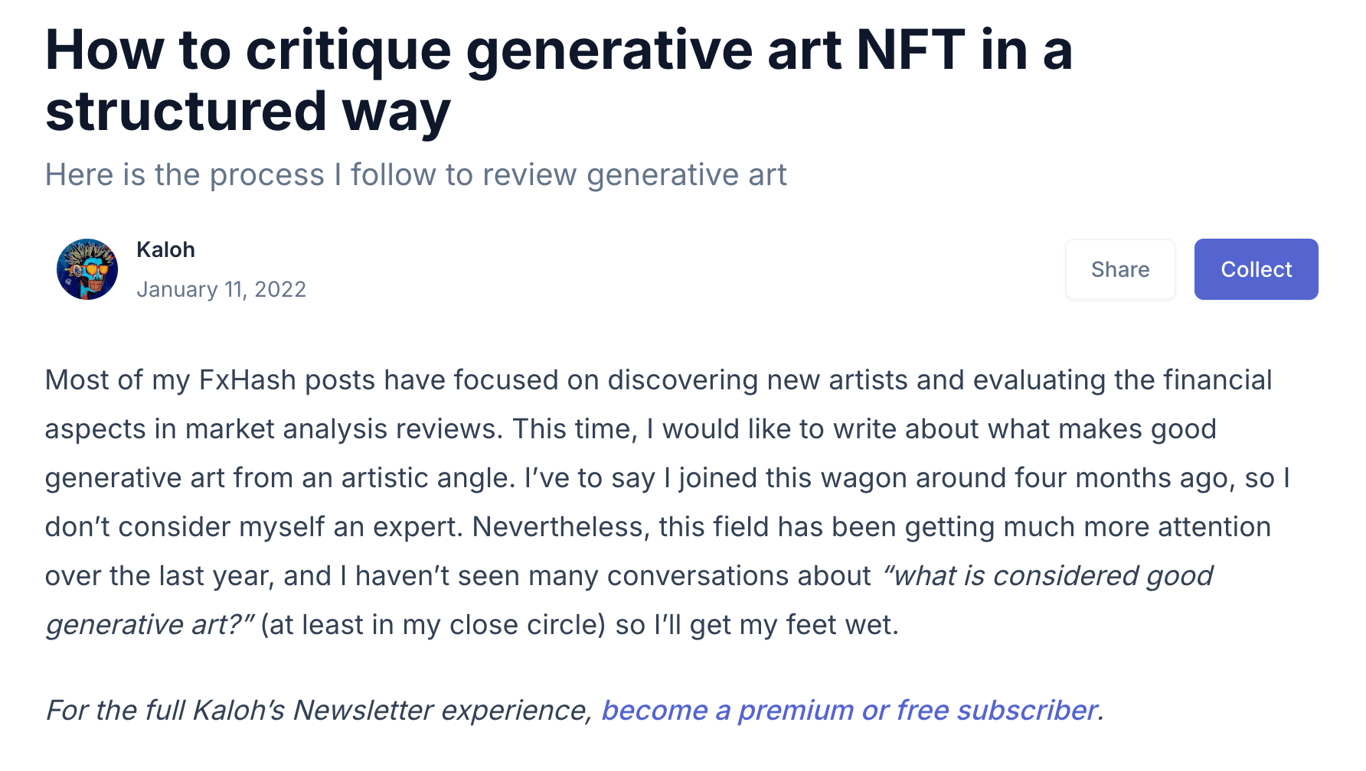Select the subtitle line Here is the process
The height and width of the screenshot is (771, 1366).
click(x=416, y=175)
